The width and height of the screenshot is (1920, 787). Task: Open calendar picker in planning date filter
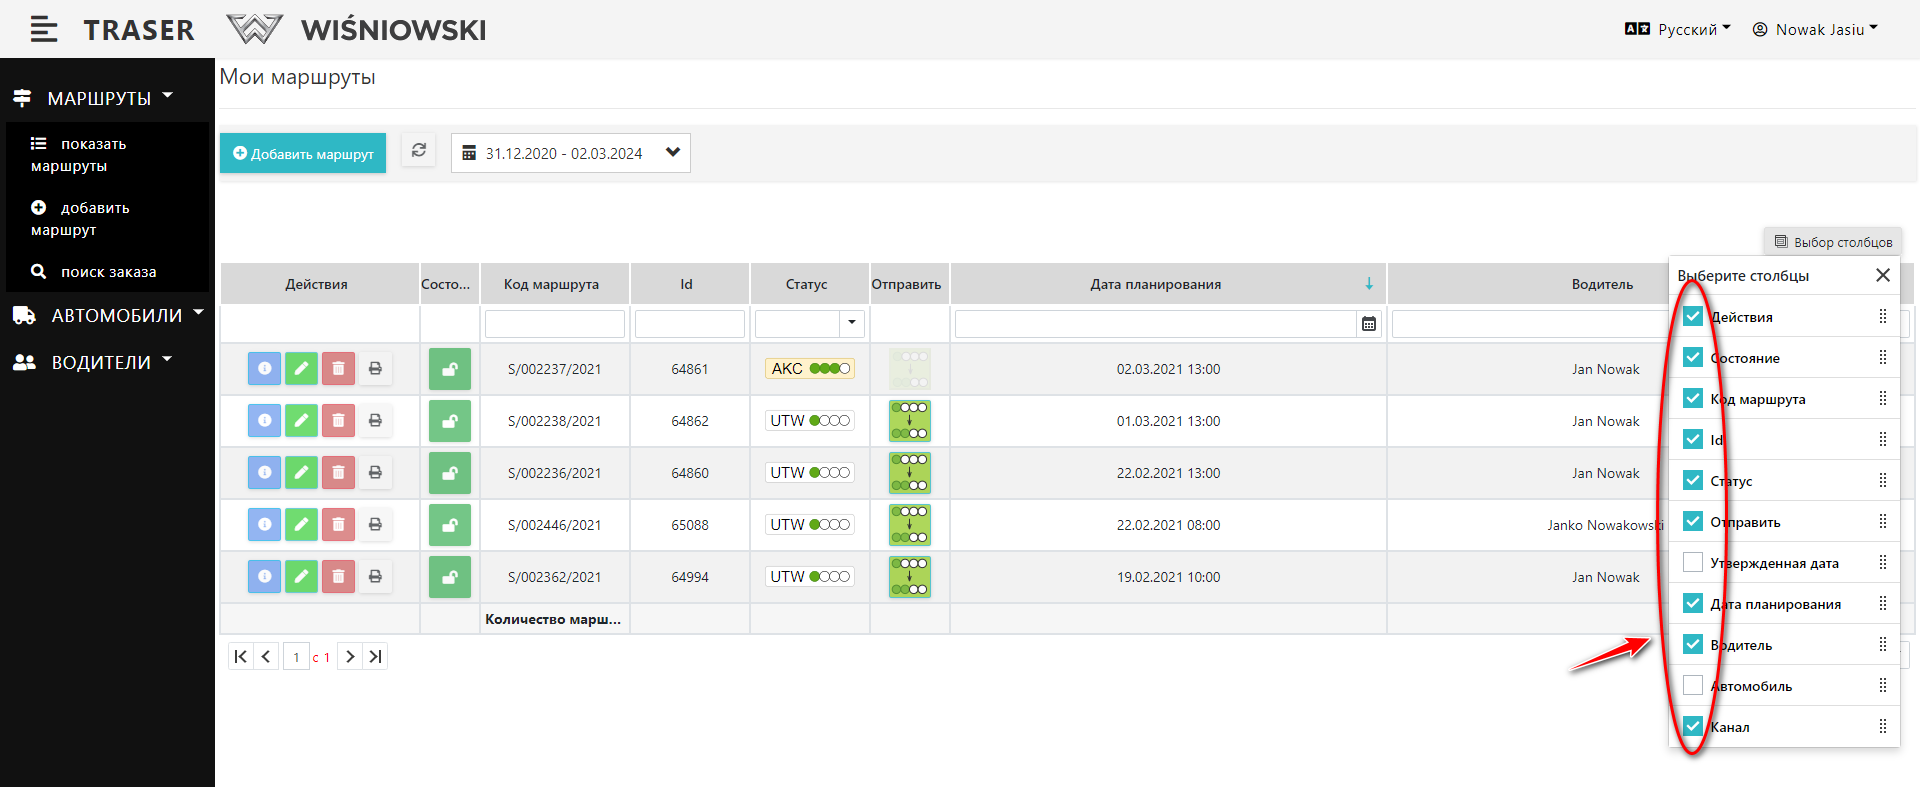pos(1369,324)
